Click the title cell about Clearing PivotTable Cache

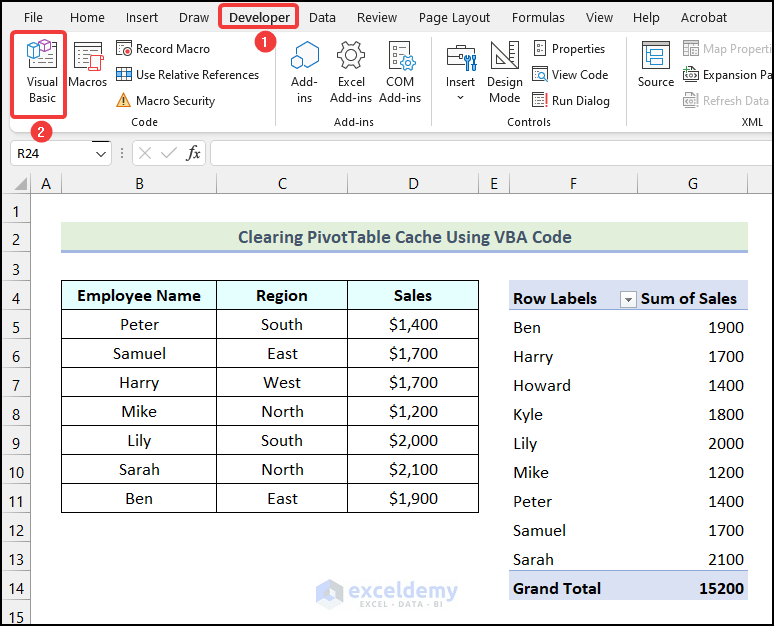tap(404, 237)
